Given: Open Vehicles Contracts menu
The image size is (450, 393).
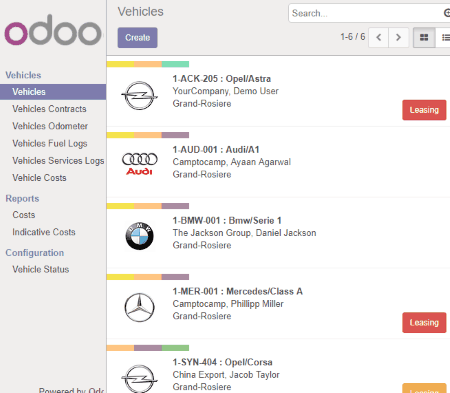Looking at the screenshot, I should [x=49, y=109].
